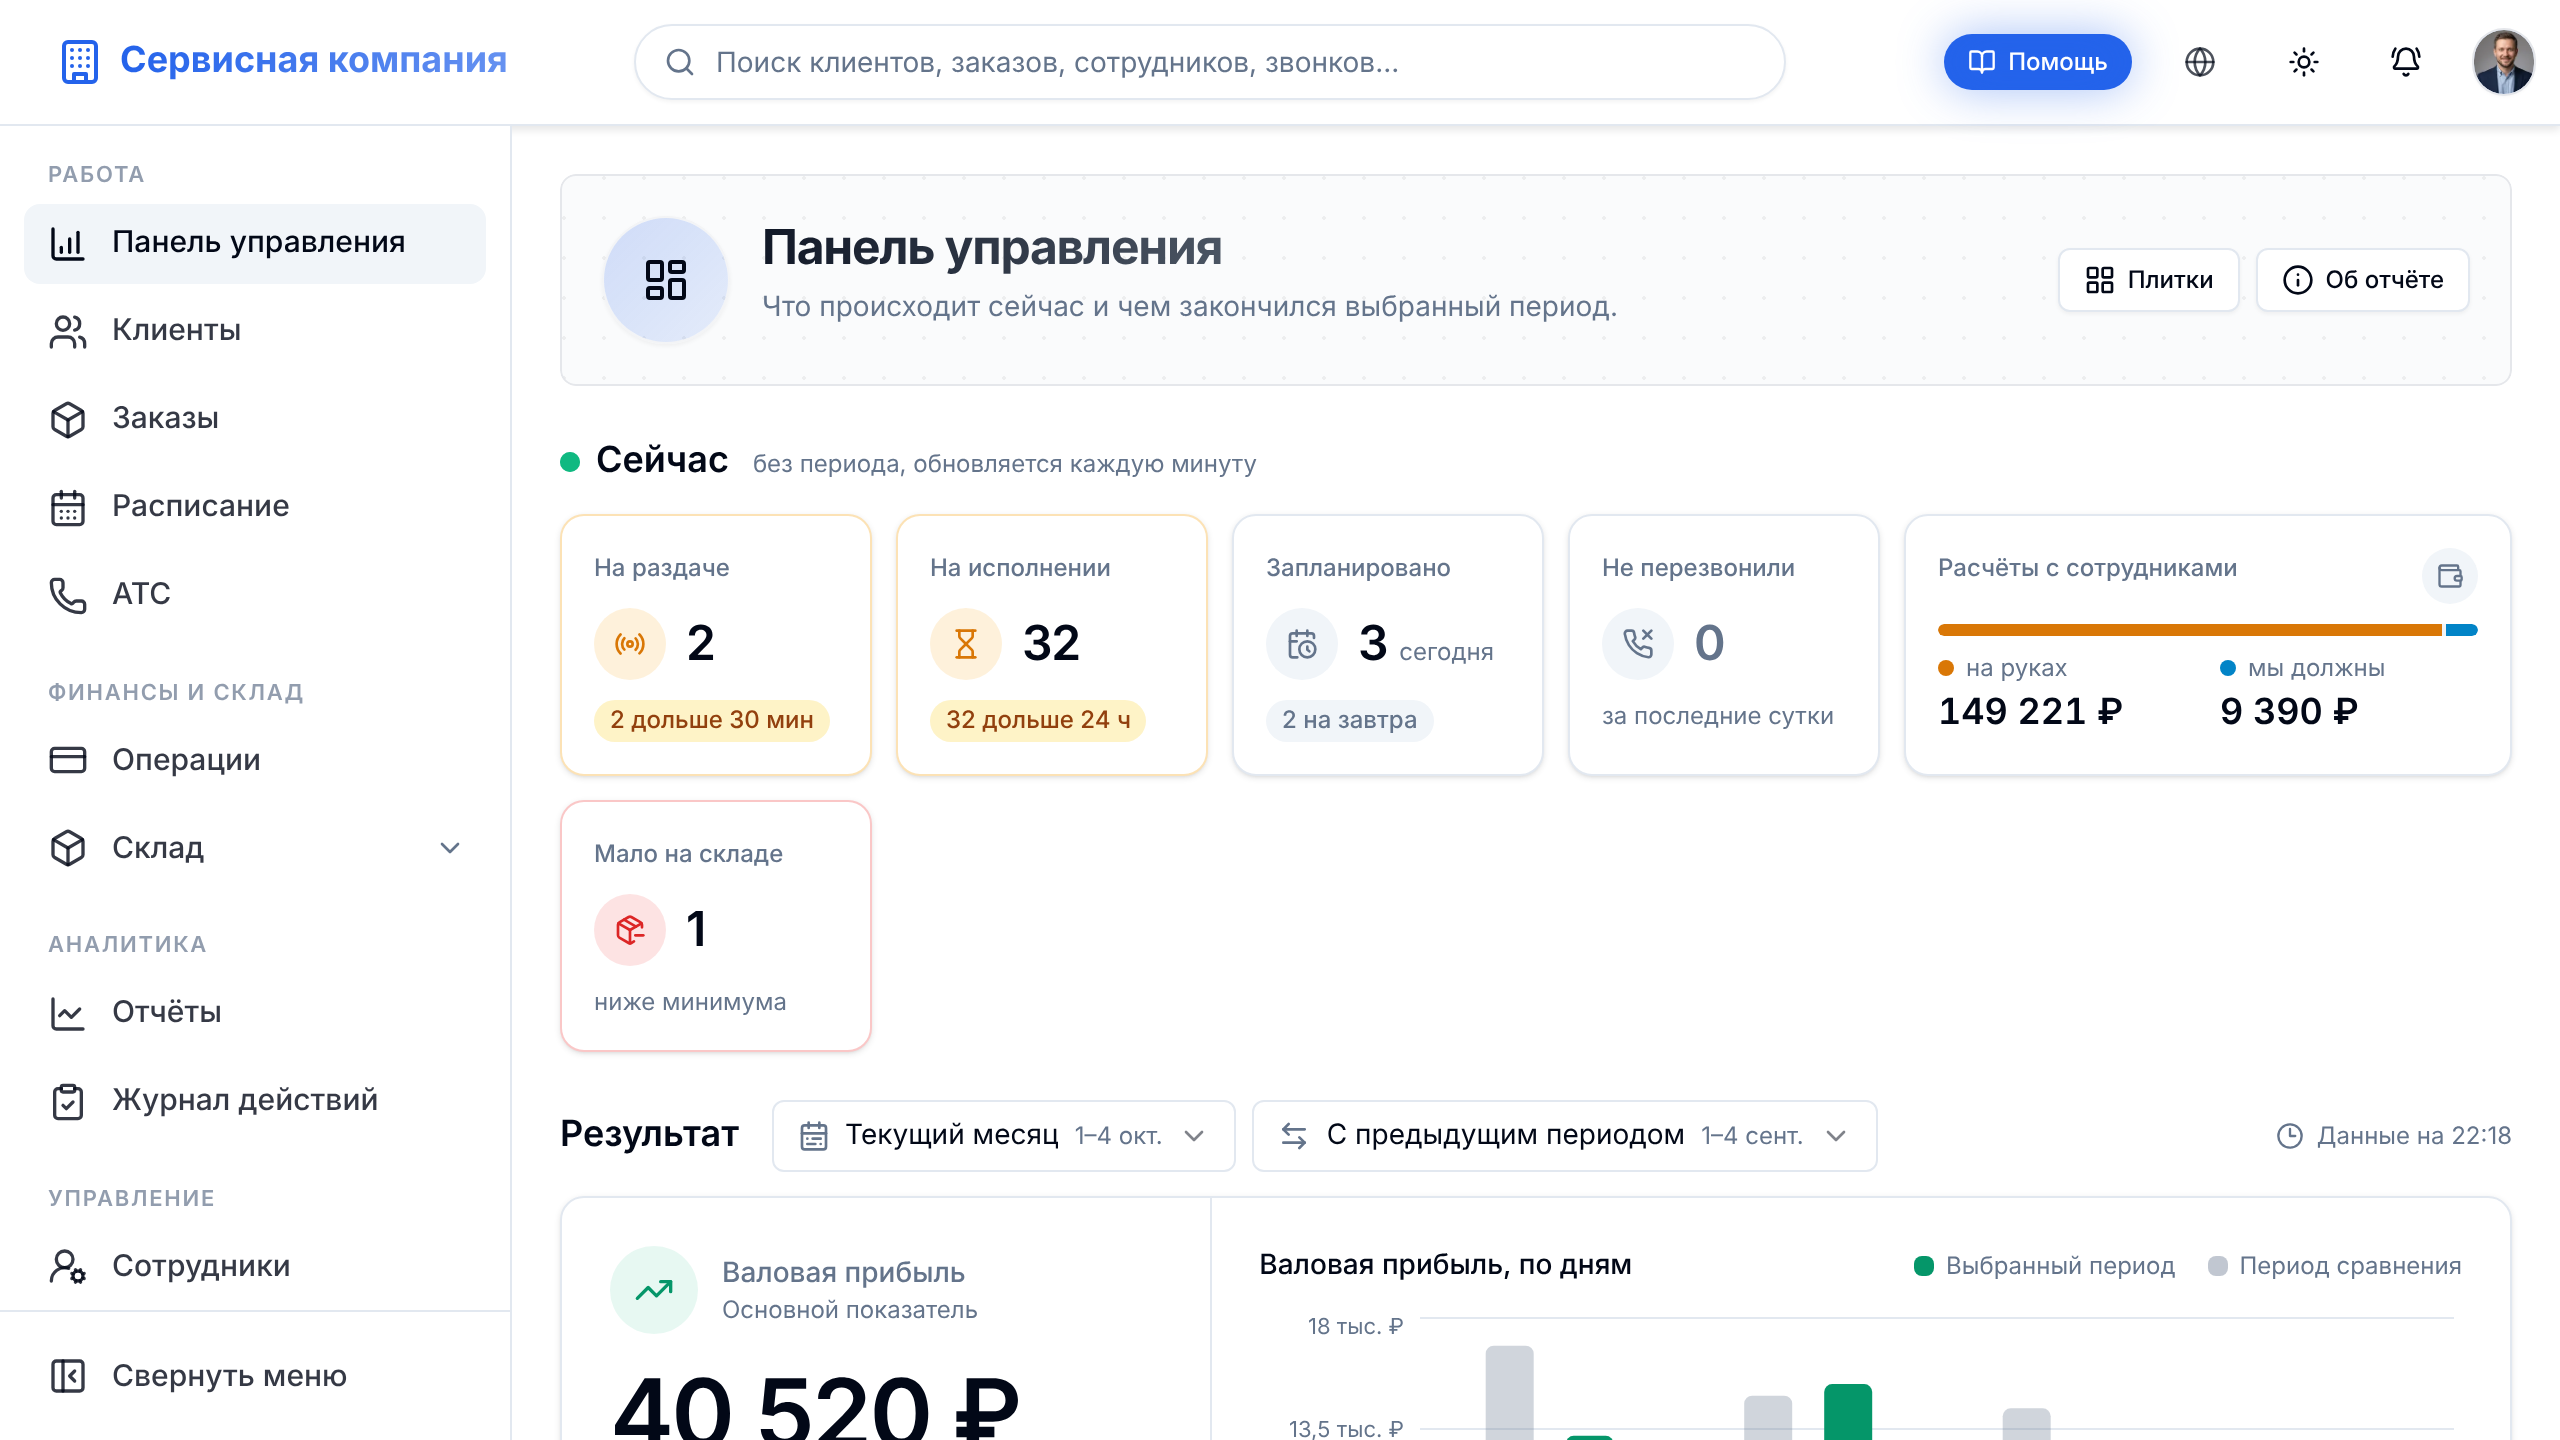
Task: Click the 149 221 ₽ value
Action: (2030, 711)
